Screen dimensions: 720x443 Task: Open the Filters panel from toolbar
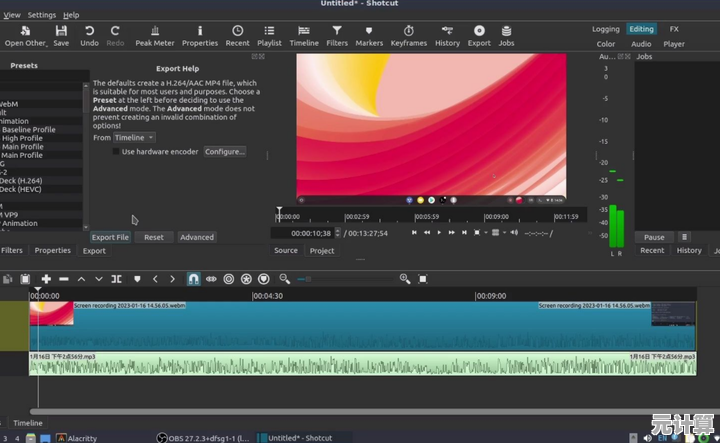(x=337, y=36)
